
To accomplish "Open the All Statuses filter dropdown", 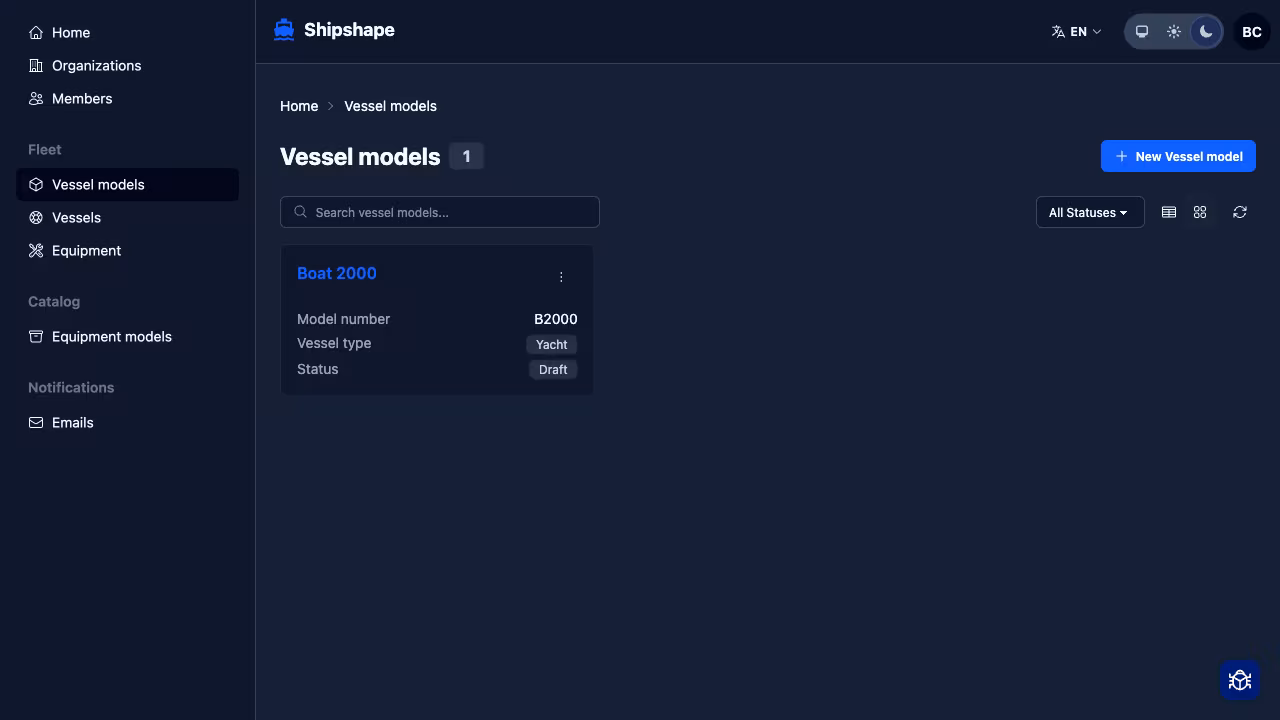I will pyautogui.click(x=1089, y=212).
